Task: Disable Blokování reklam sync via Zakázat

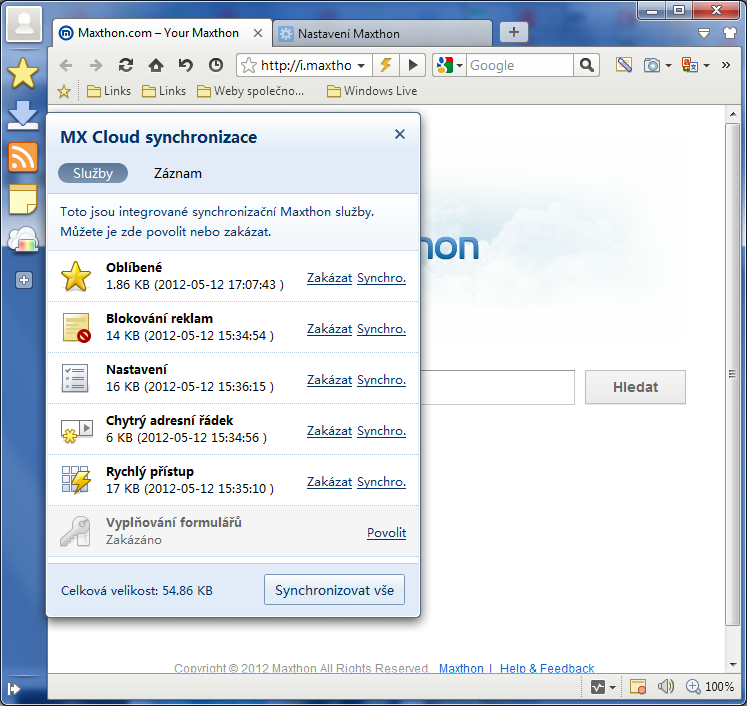Action: (x=329, y=329)
